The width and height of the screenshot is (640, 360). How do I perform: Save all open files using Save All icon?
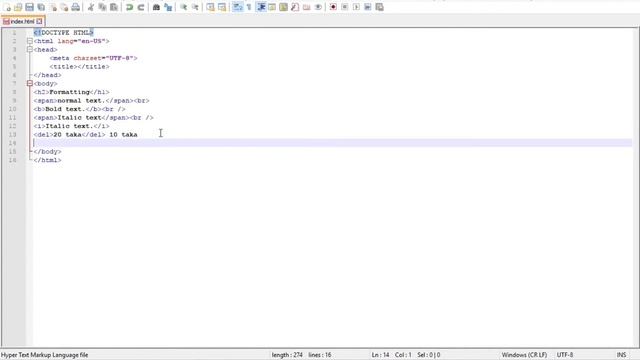pyautogui.click(x=41, y=7)
